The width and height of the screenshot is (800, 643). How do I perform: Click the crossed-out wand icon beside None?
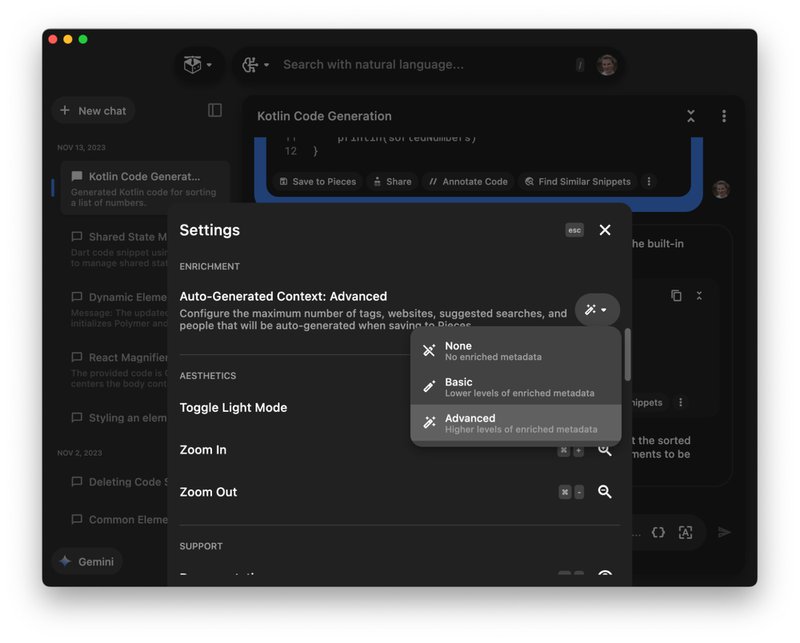[429, 351]
